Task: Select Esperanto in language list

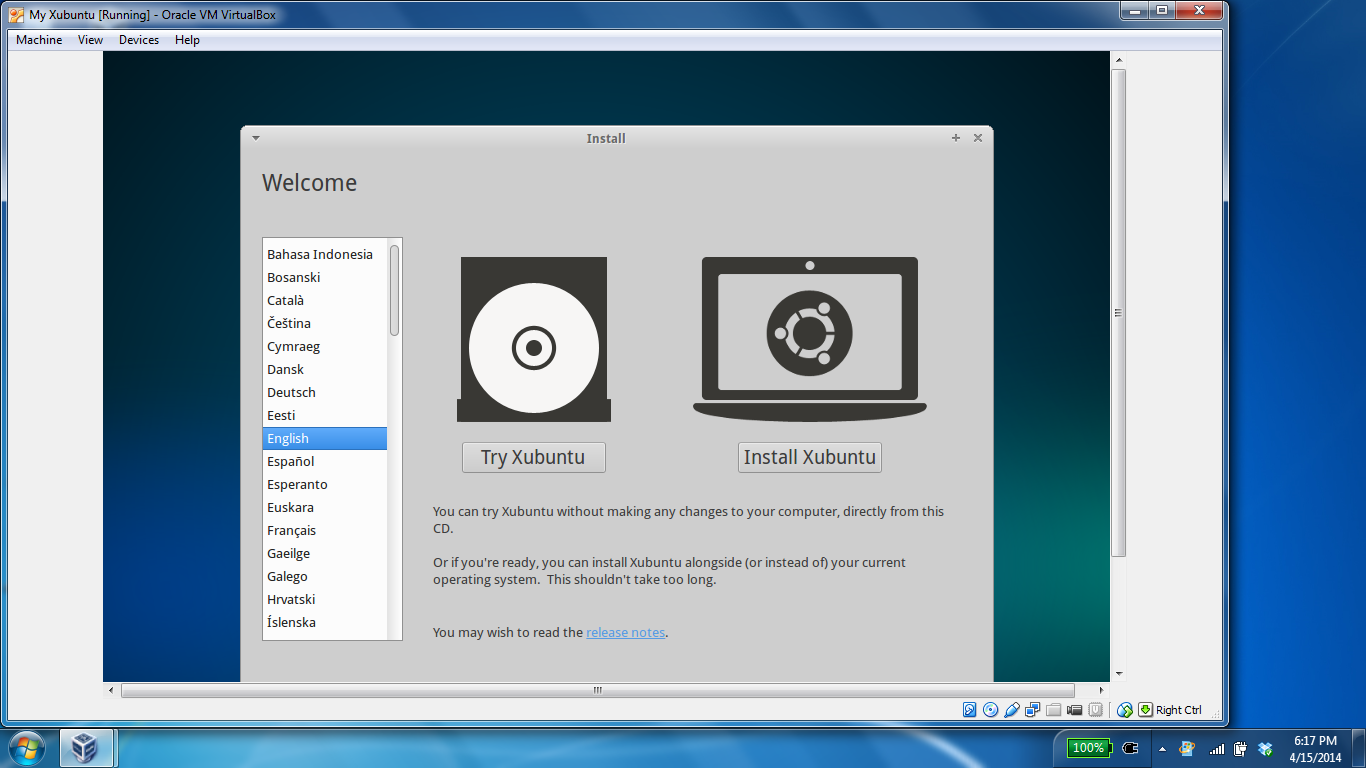Action: [325, 484]
